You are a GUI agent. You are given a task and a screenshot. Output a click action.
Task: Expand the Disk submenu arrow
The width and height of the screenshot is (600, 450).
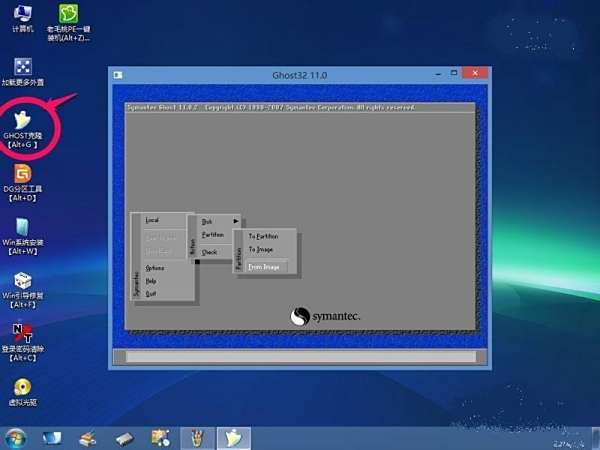(236, 221)
